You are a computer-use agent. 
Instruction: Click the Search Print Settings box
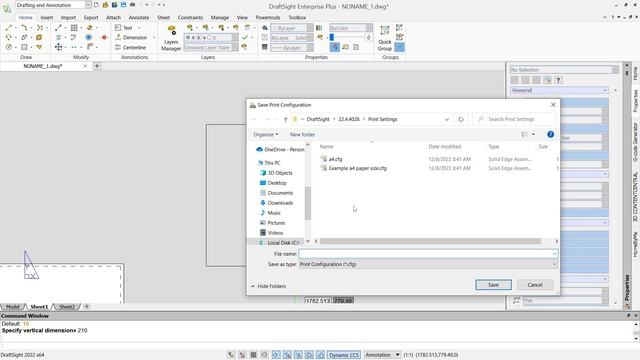pos(514,119)
